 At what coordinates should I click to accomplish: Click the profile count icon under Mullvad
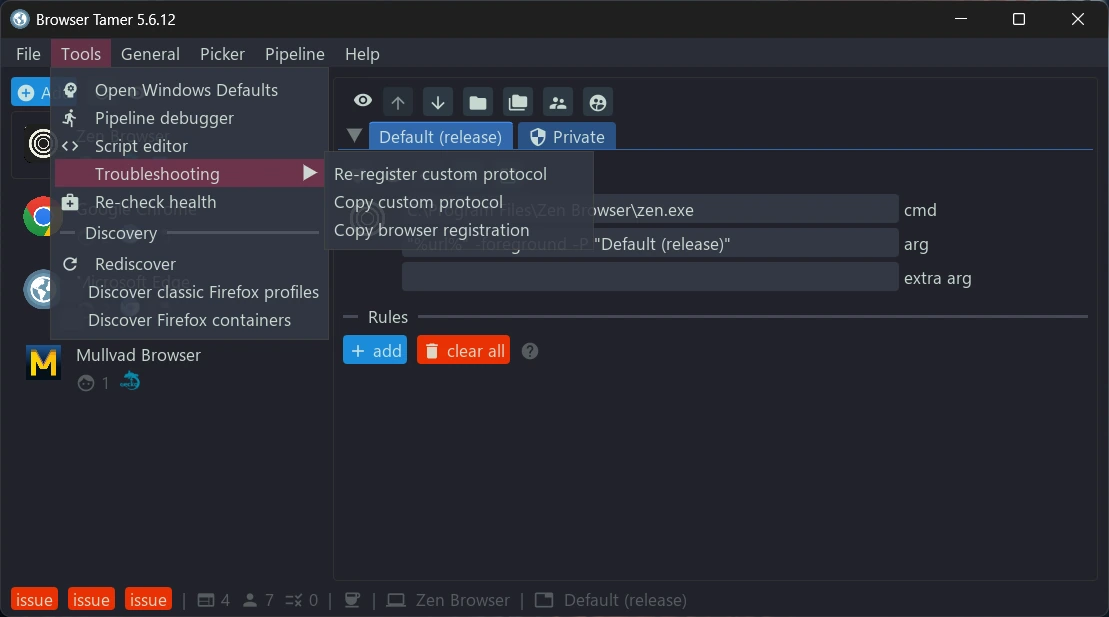pyautogui.click(x=86, y=383)
